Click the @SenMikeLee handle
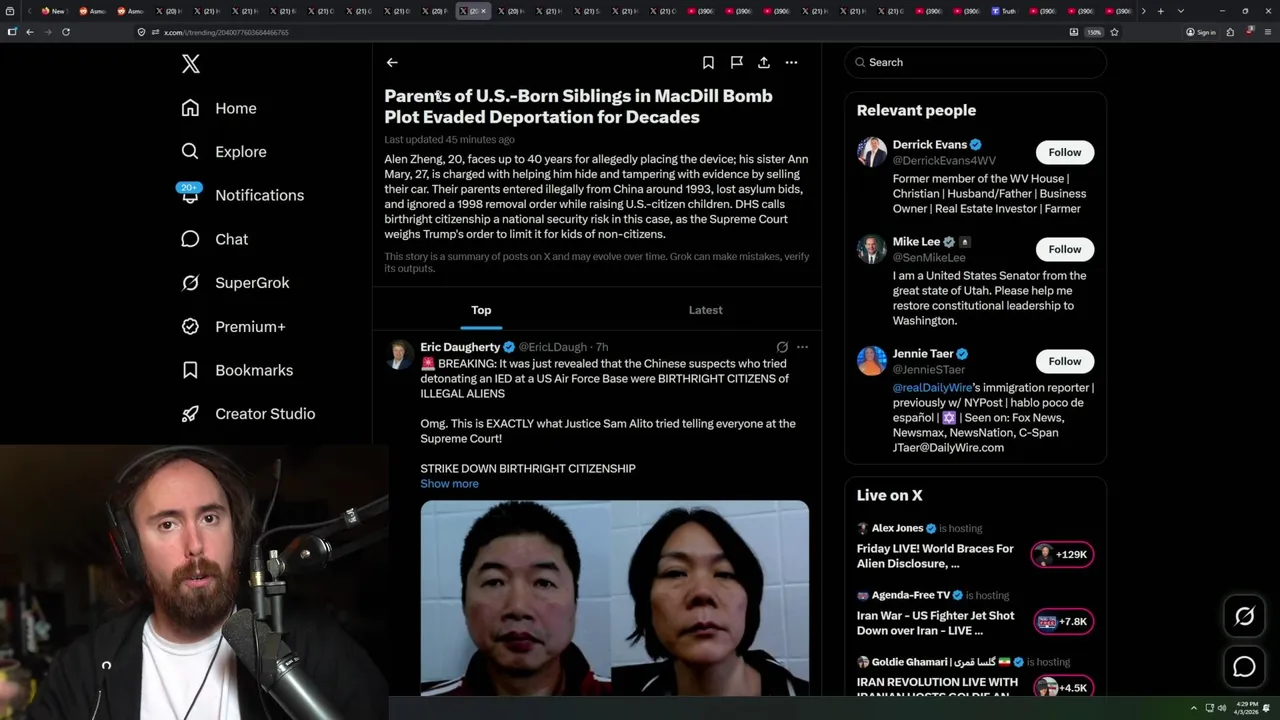 click(929, 258)
